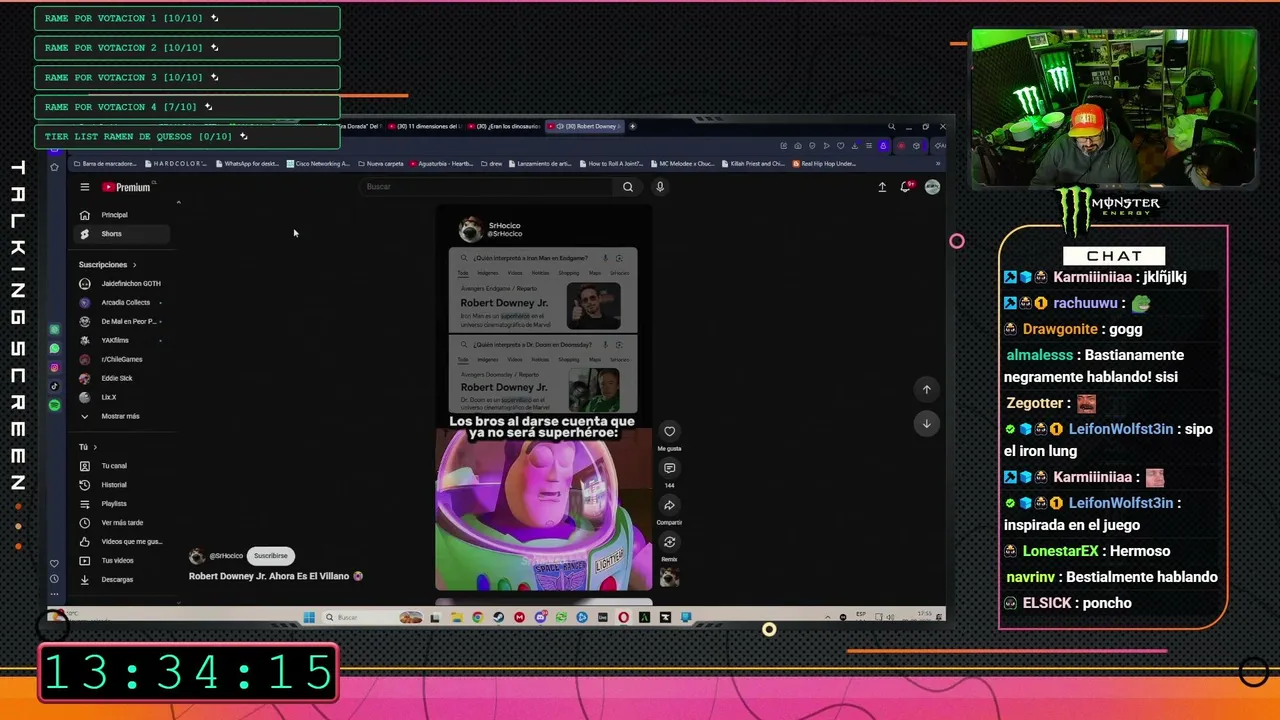This screenshot has height=720, width=1280.
Task: Open the Windows Start button
Action: [309, 617]
